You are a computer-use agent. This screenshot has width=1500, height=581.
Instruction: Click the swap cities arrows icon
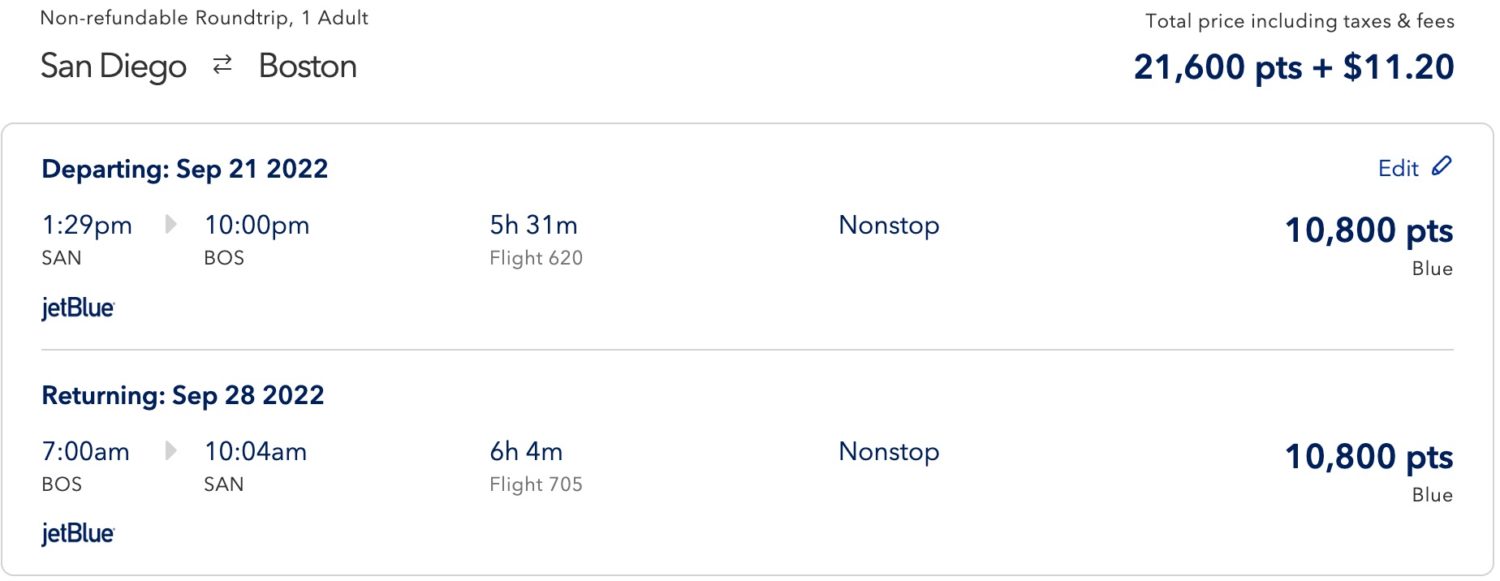pyautogui.click(x=222, y=64)
